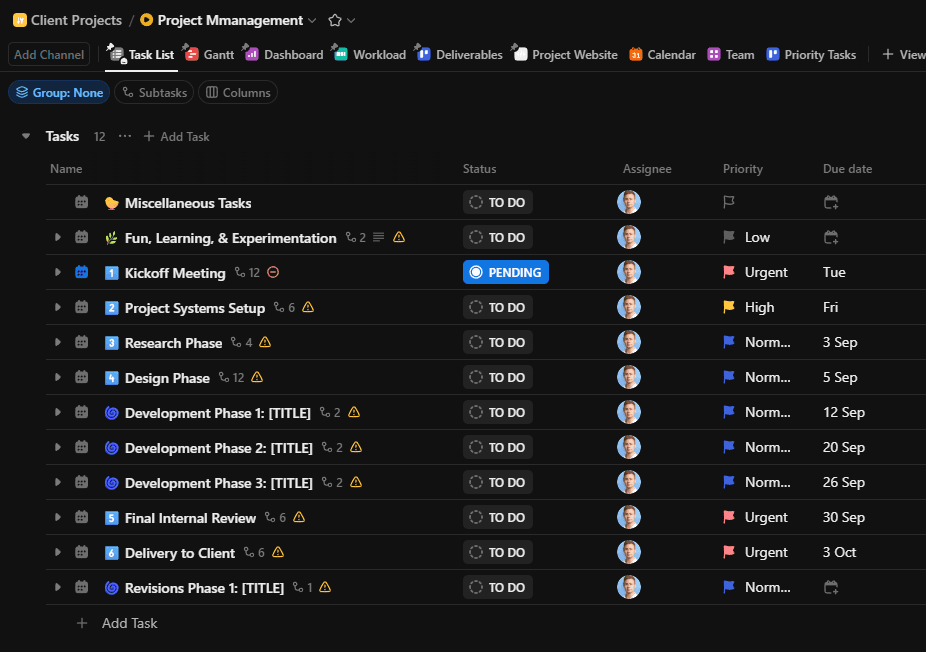Toggle TO DO status on Research Phase

point(498,342)
